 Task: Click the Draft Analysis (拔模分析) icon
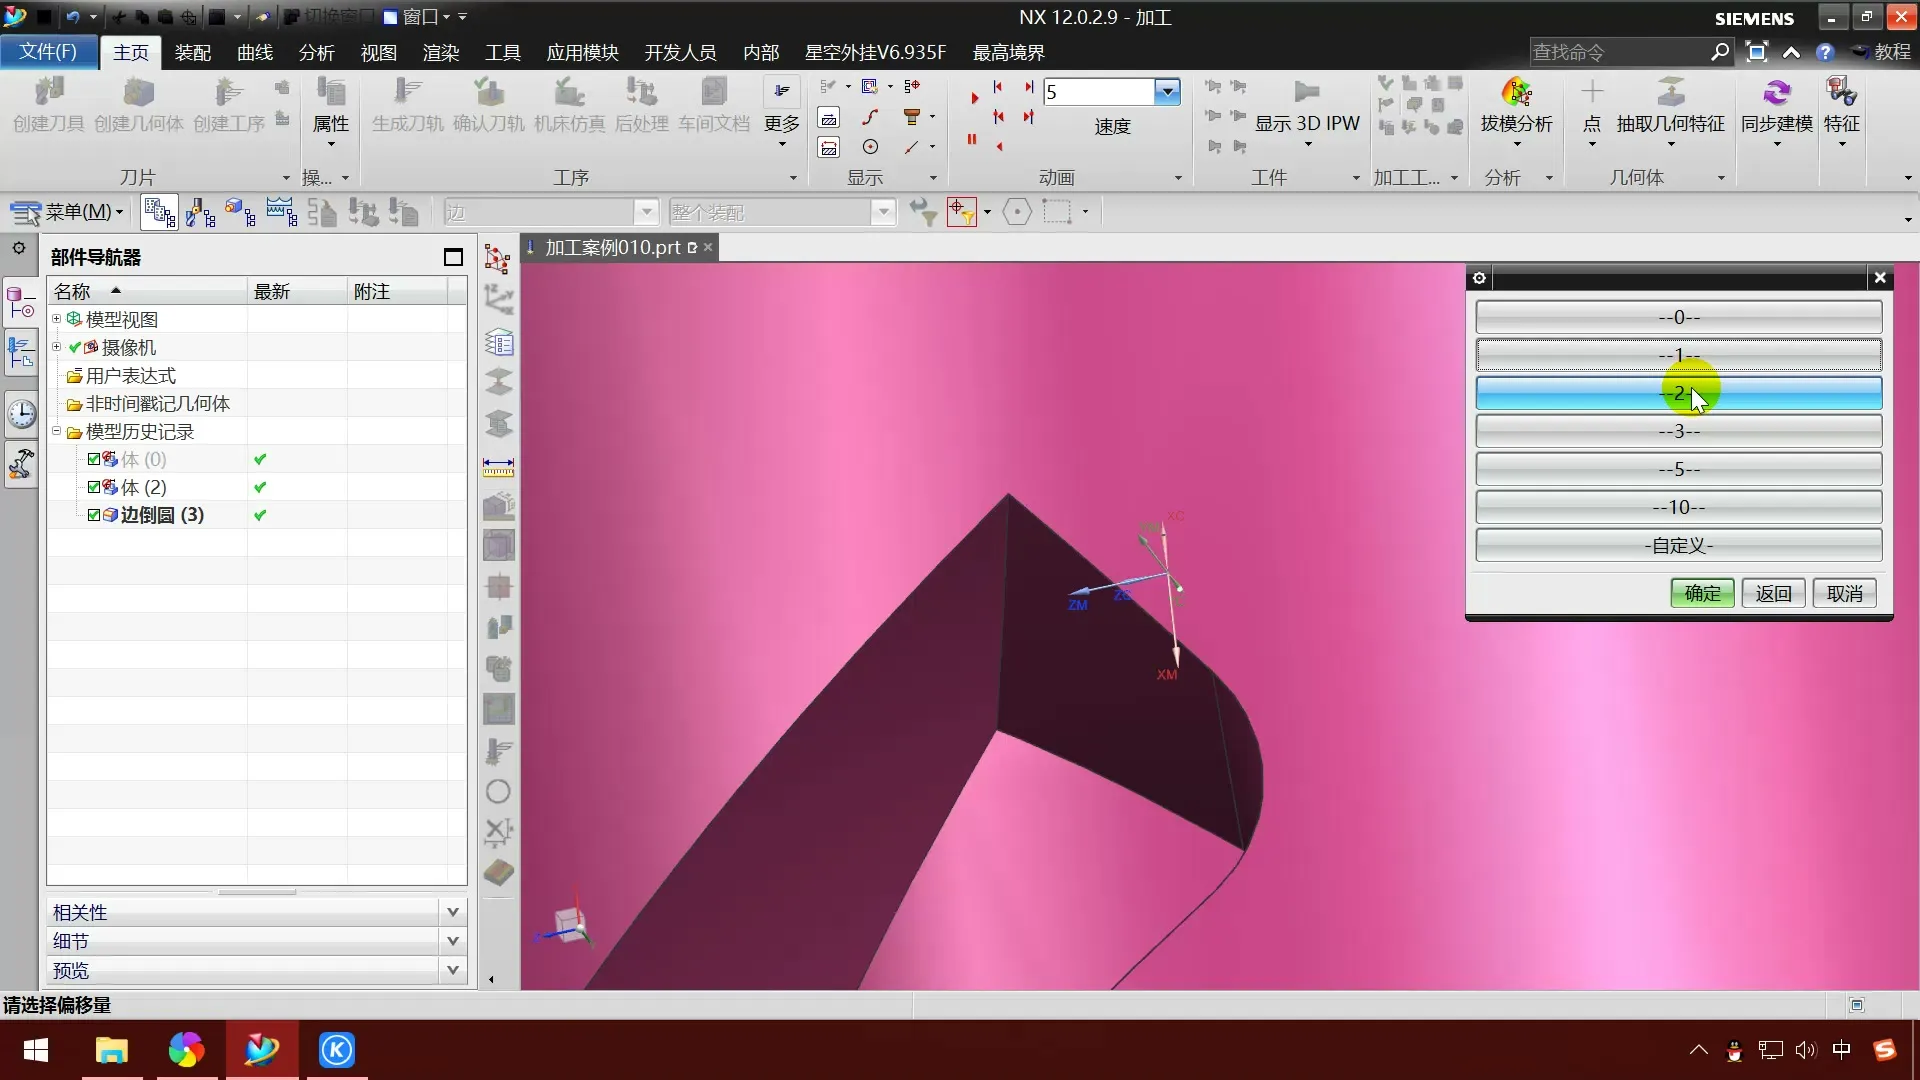[1516, 93]
